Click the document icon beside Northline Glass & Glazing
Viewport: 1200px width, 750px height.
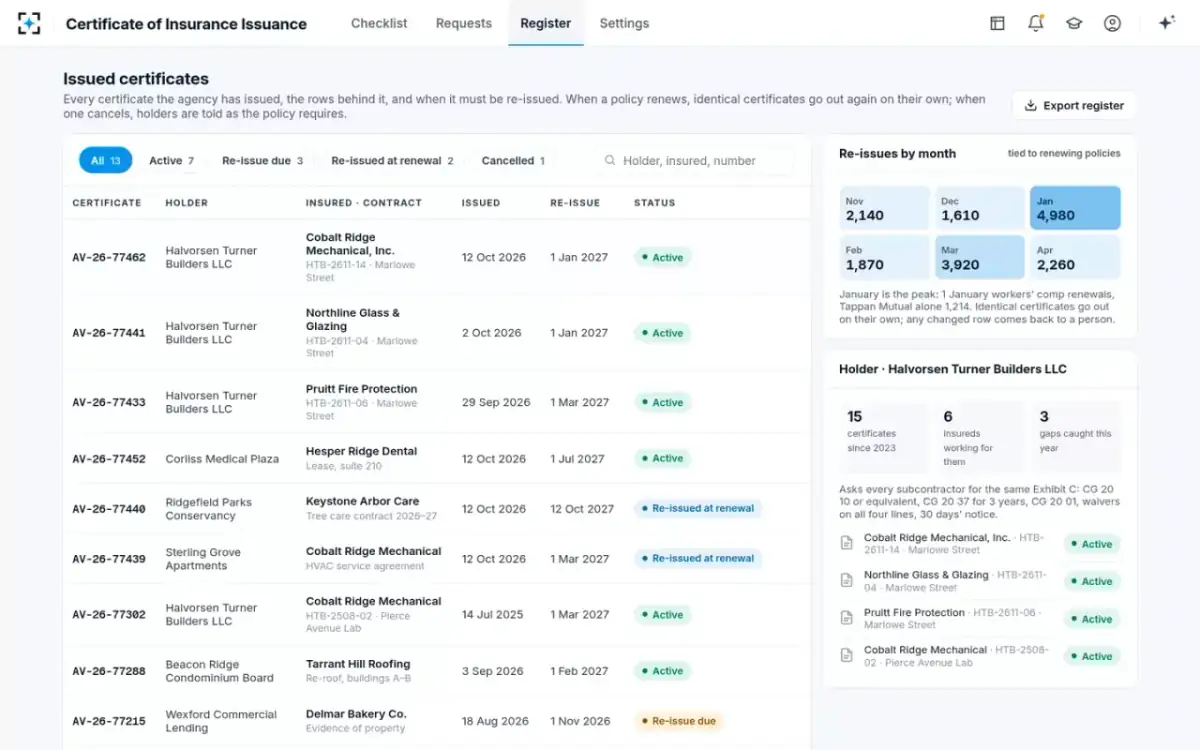click(847, 581)
